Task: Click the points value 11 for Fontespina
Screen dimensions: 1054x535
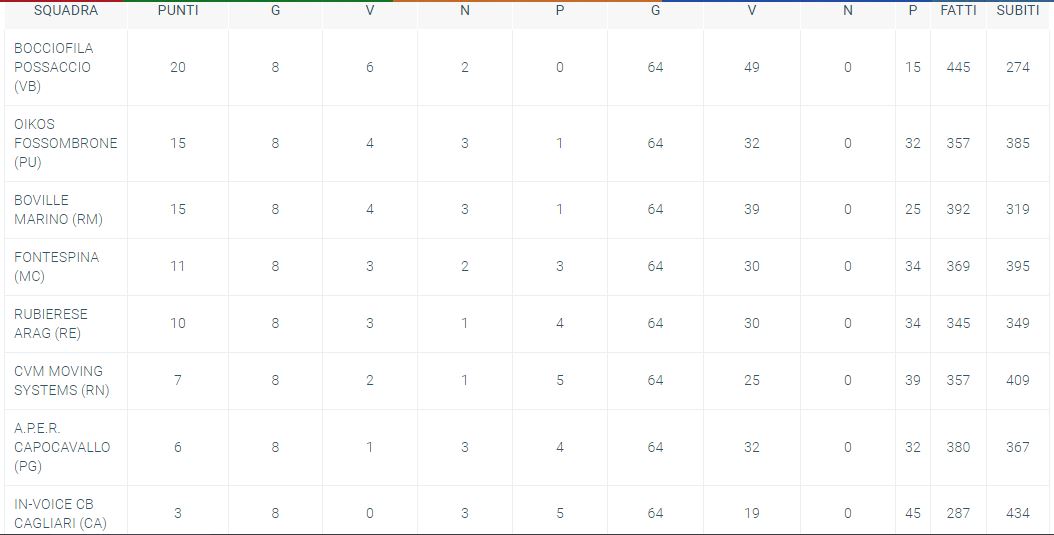Action: (x=178, y=266)
